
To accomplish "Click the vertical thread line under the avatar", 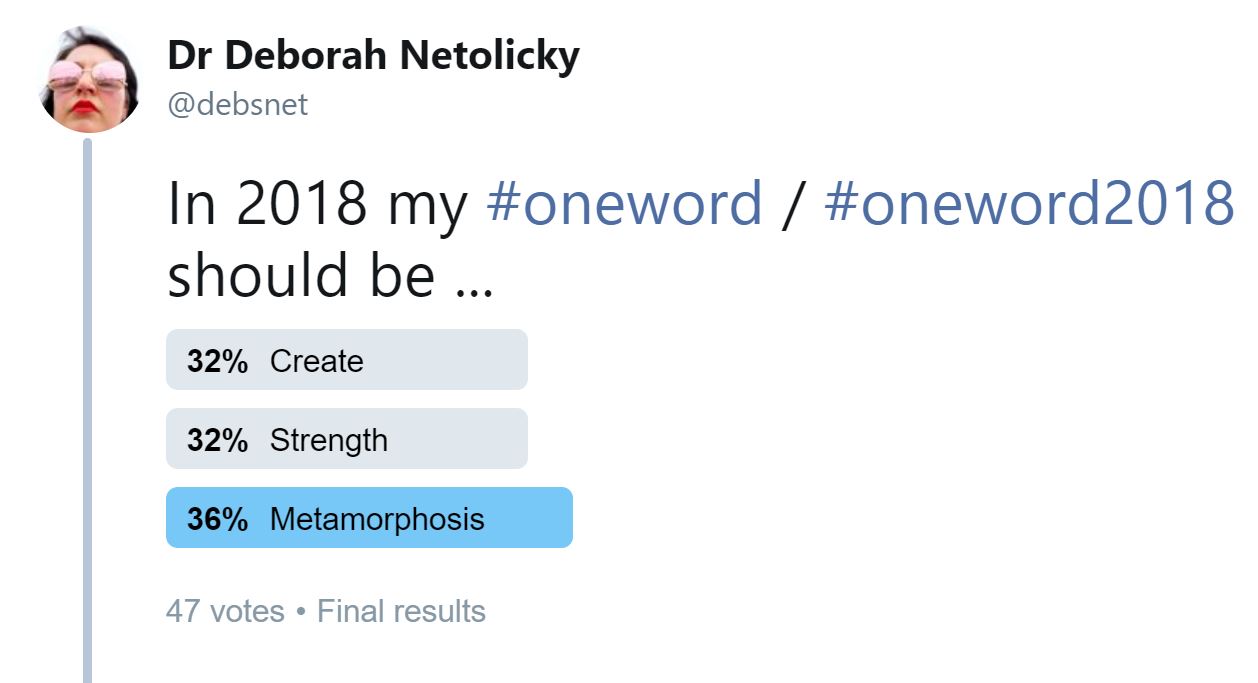I will [87, 400].
